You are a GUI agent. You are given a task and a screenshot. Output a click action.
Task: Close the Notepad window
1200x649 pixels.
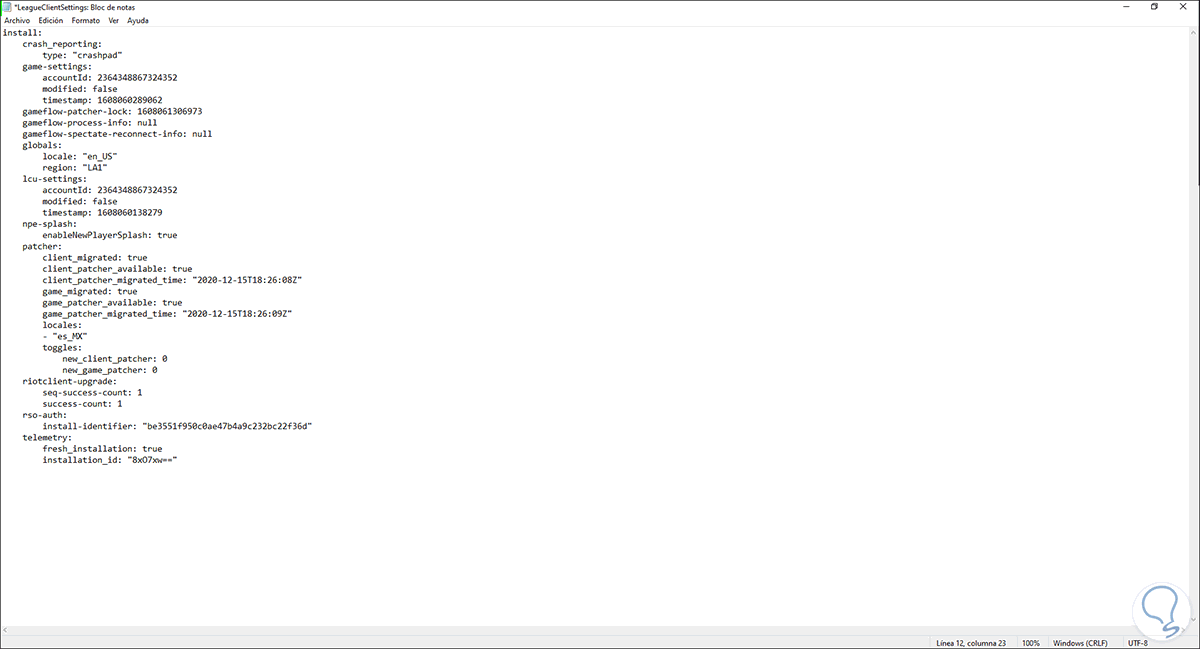(x=1184, y=7)
